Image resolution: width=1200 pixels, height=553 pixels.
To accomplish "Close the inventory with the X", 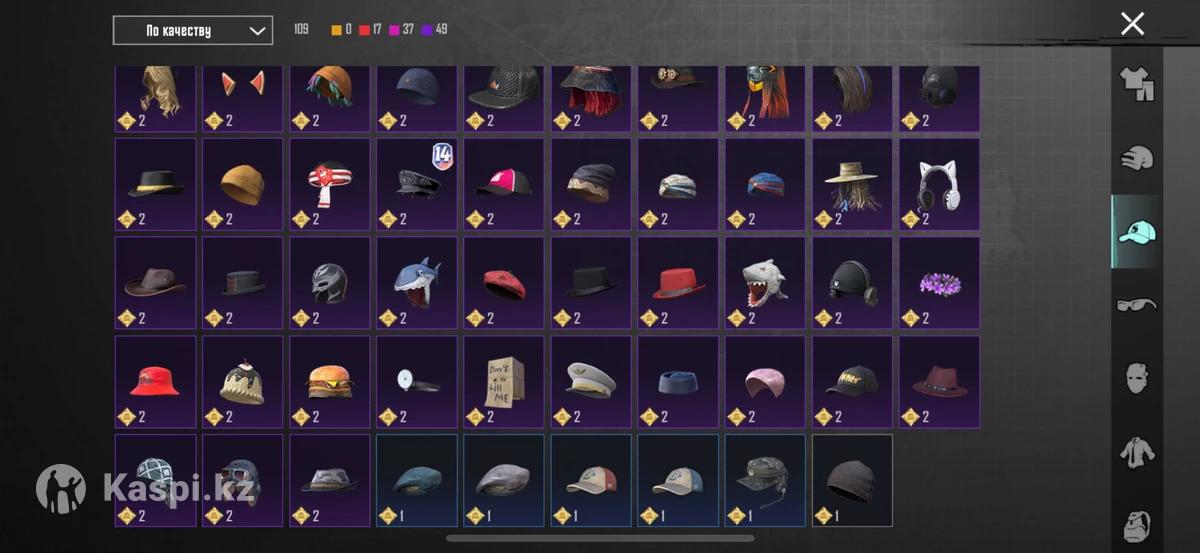I will click(x=1132, y=24).
